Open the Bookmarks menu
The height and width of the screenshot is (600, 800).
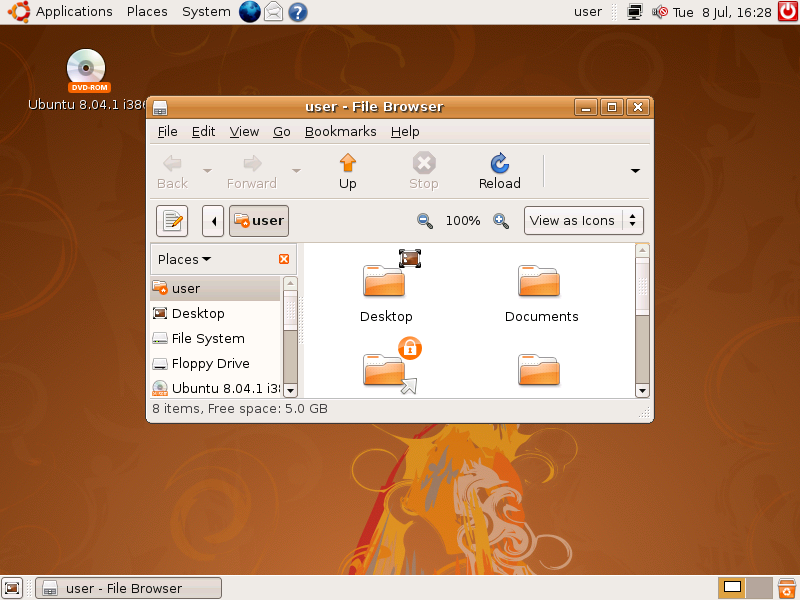(x=340, y=131)
